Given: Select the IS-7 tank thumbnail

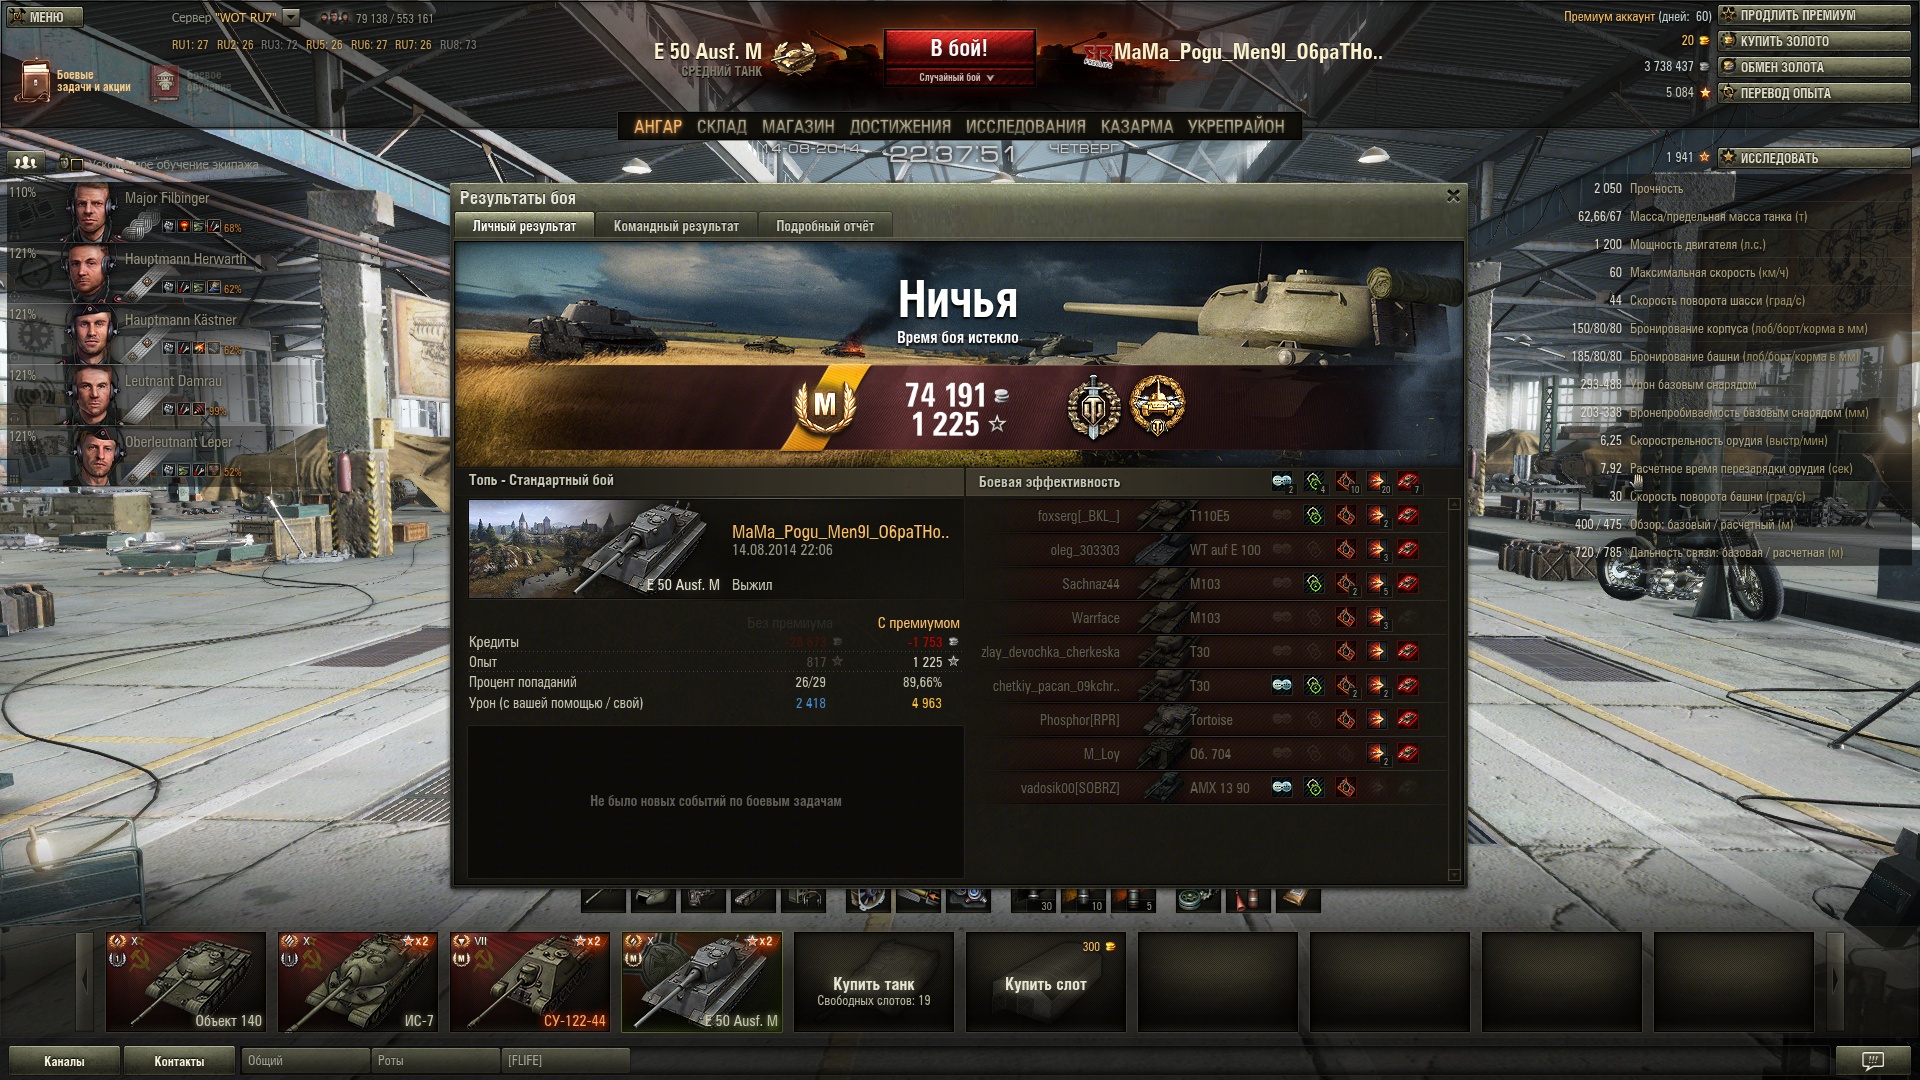Looking at the screenshot, I should (358, 982).
